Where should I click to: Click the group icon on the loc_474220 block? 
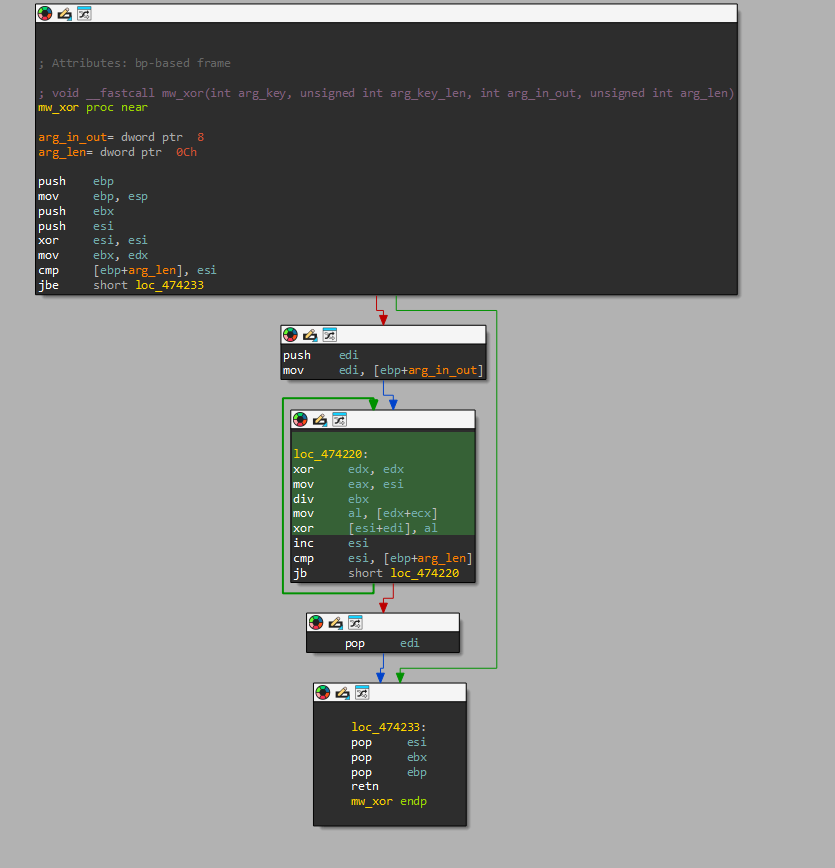click(x=339, y=419)
